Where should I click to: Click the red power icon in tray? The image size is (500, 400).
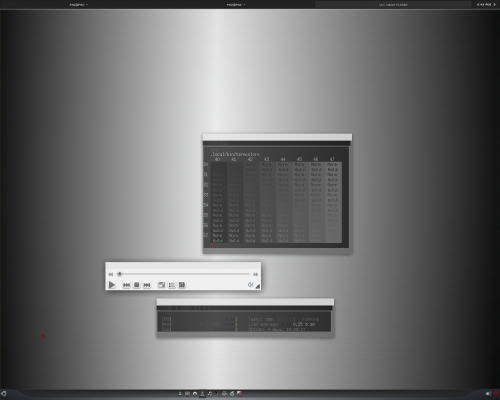[x=496, y=394]
